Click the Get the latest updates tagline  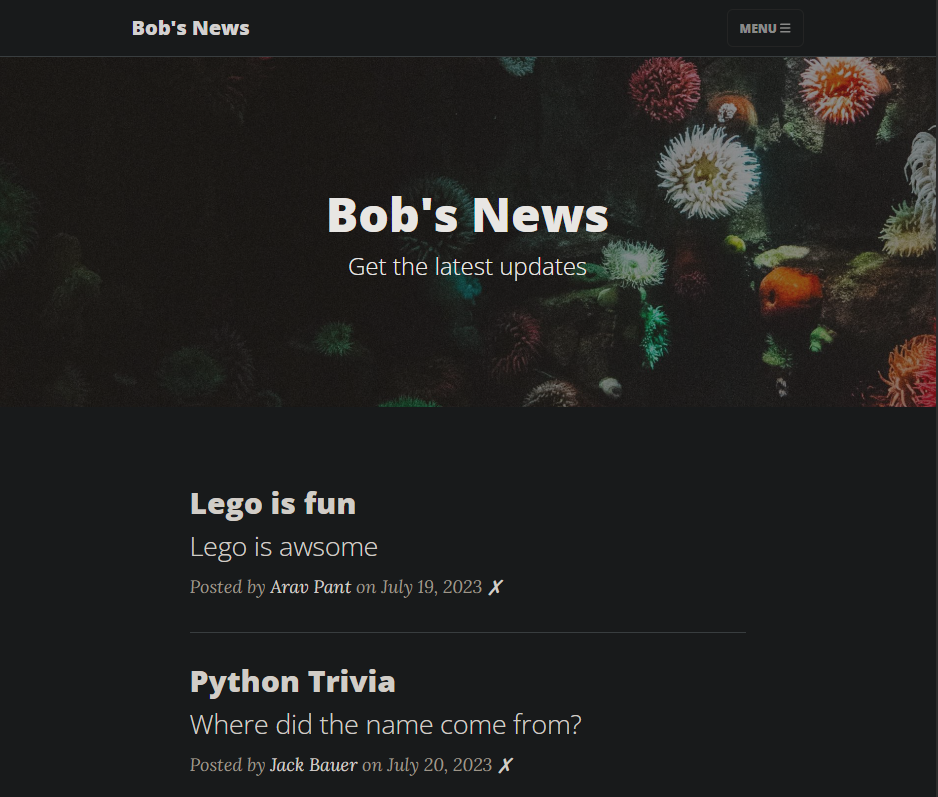coord(467,267)
